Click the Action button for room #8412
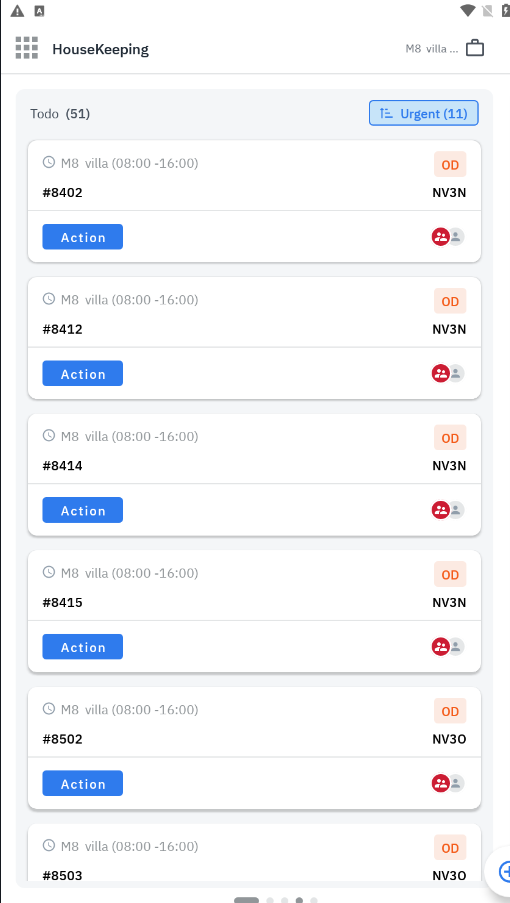Image resolution: width=510 pixels, height=903 pixels. click(x=82, y=373)
